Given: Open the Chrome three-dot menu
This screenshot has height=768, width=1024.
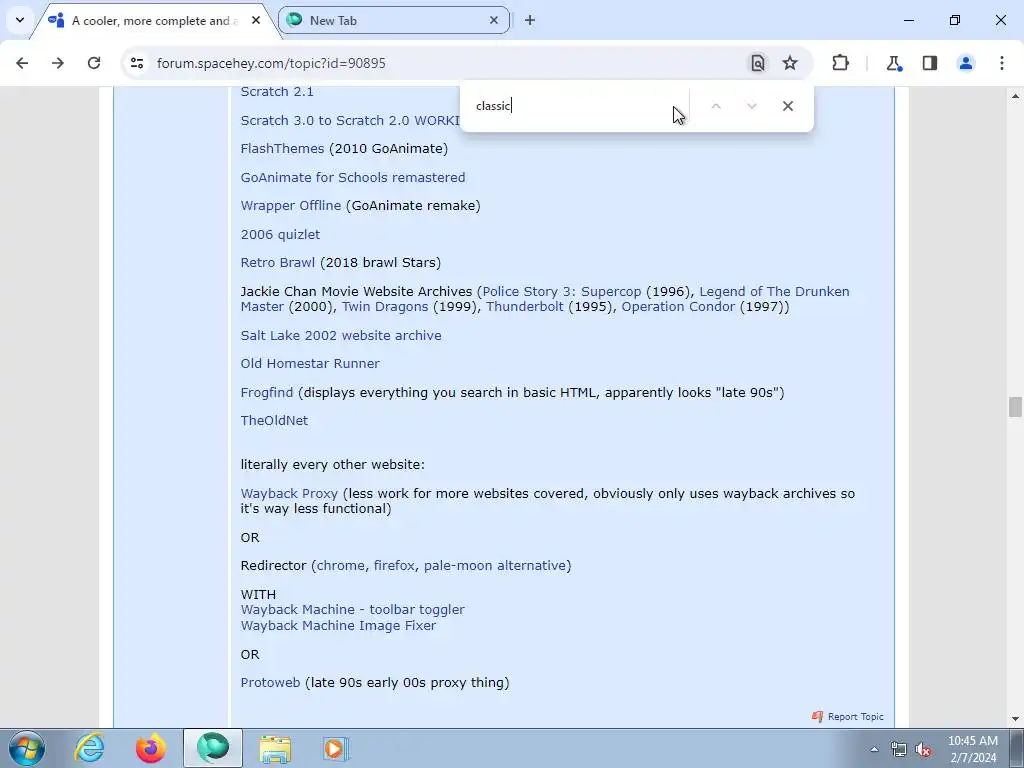Looking at the screenshot, I should click(x=1002, y=63).
